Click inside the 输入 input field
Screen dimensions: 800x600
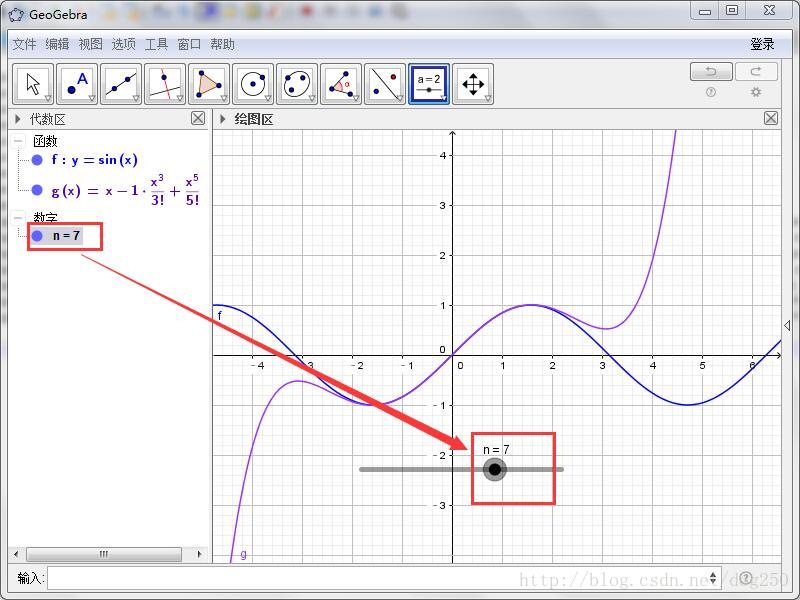pyautogui.click(x=384, y=578)
